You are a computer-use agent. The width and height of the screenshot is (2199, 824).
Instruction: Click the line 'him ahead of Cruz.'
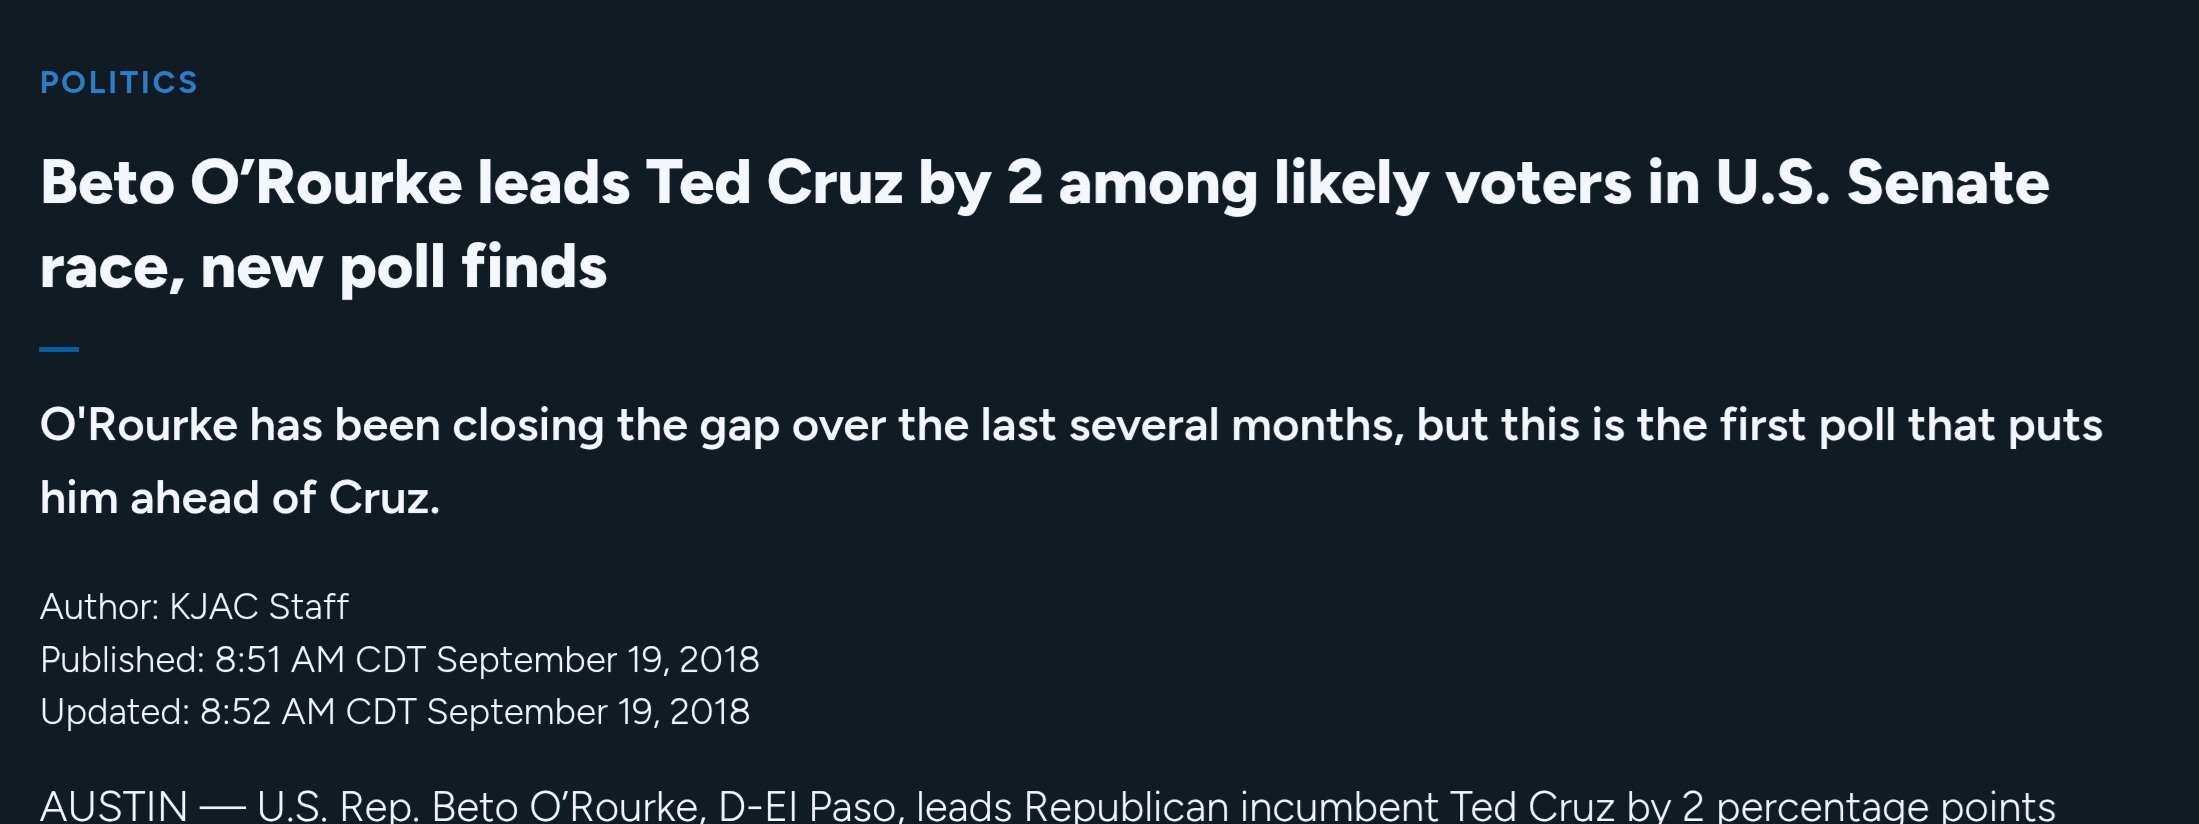(x=240, y=498)
